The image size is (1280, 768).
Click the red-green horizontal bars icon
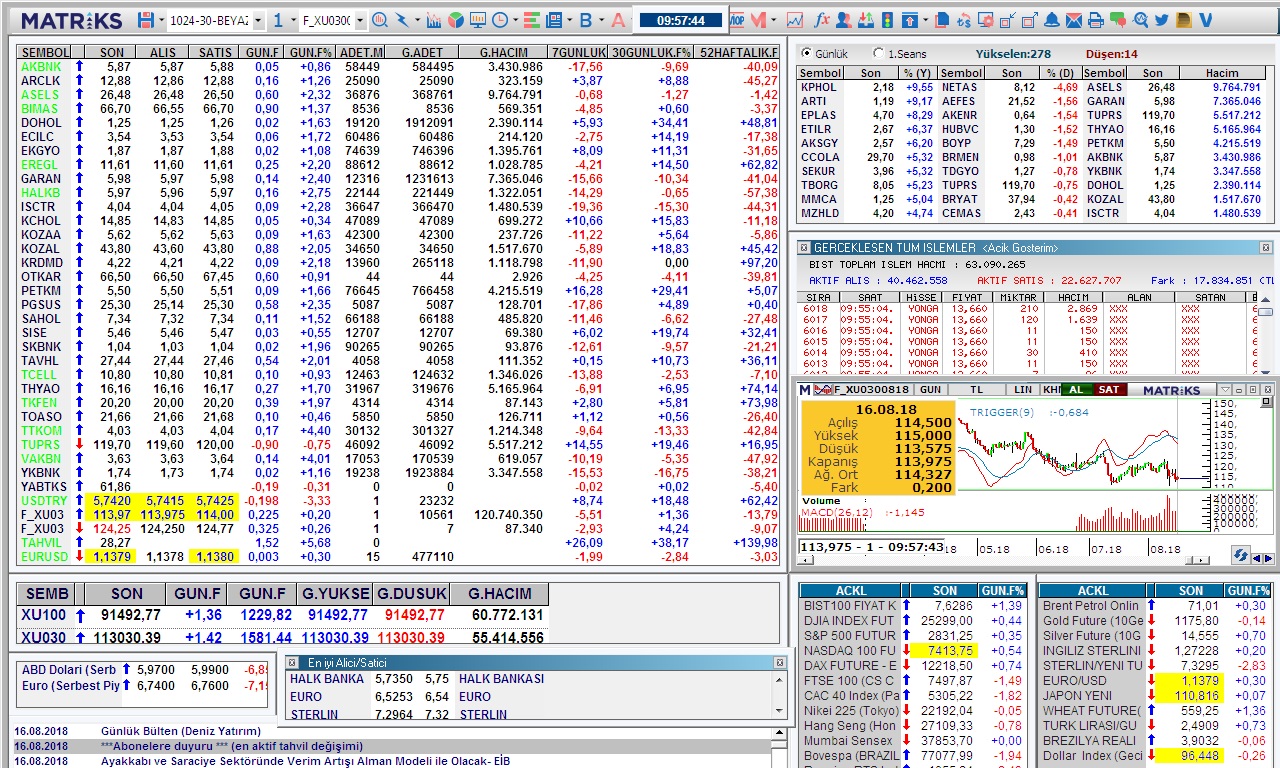click(x=530, y=20)
